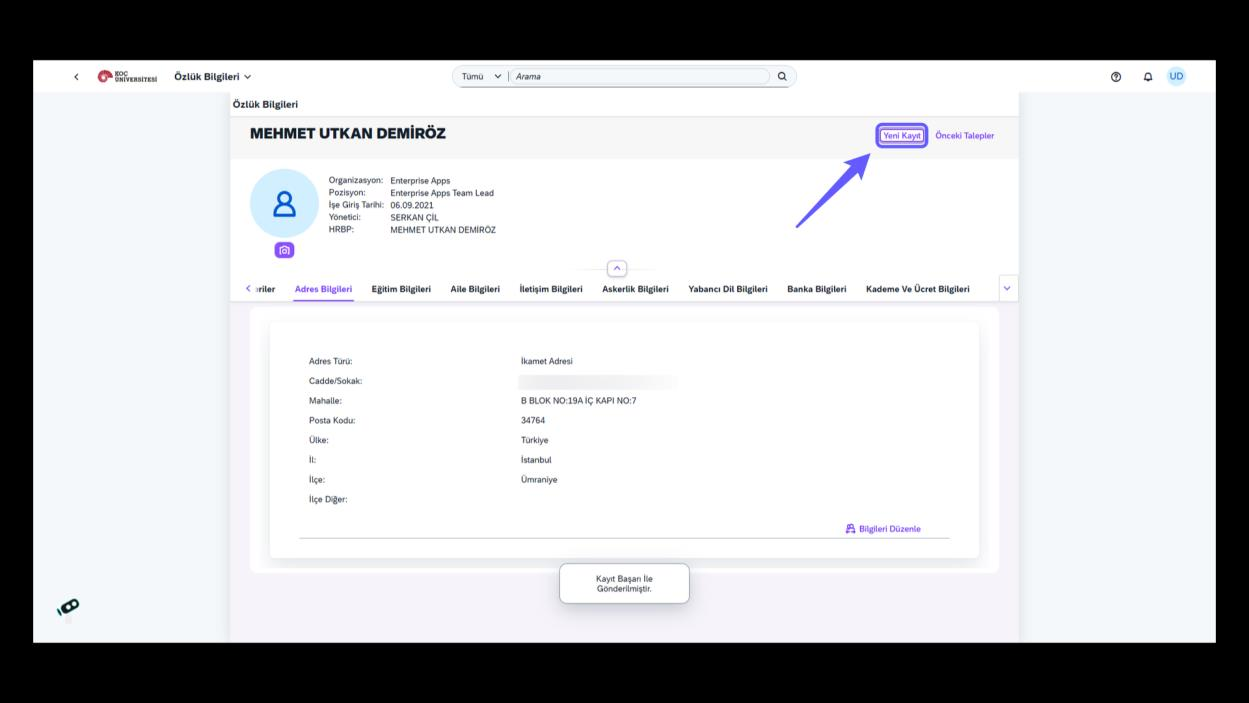Click the SERKAN ÇİL manager name

pyautogui.click(x=414, y=217)
